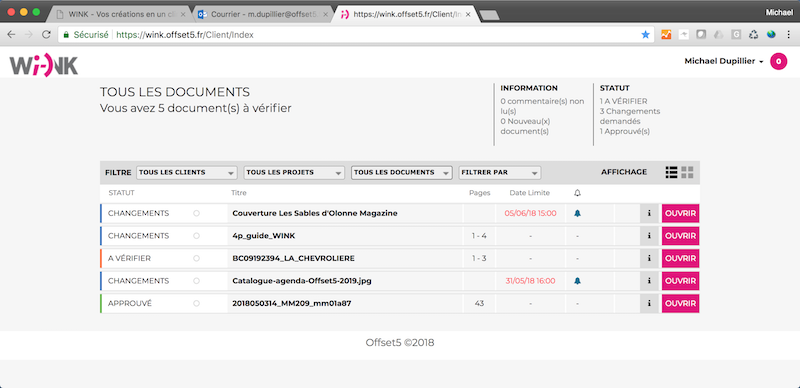
Task: Click title Couverture Les Sables d'Olonne Magazine
Action: click(315, 213)
